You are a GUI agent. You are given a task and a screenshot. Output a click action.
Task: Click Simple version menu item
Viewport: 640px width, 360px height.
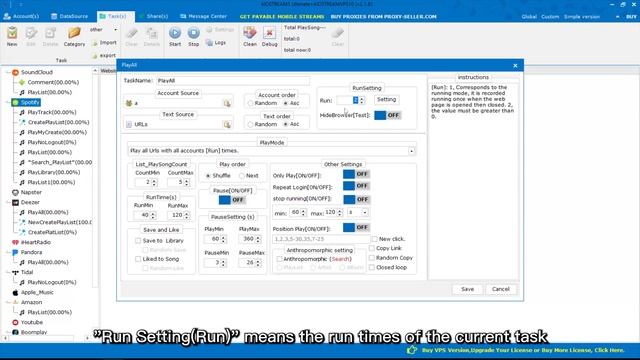pyautogui.click(x=582, y=17)
